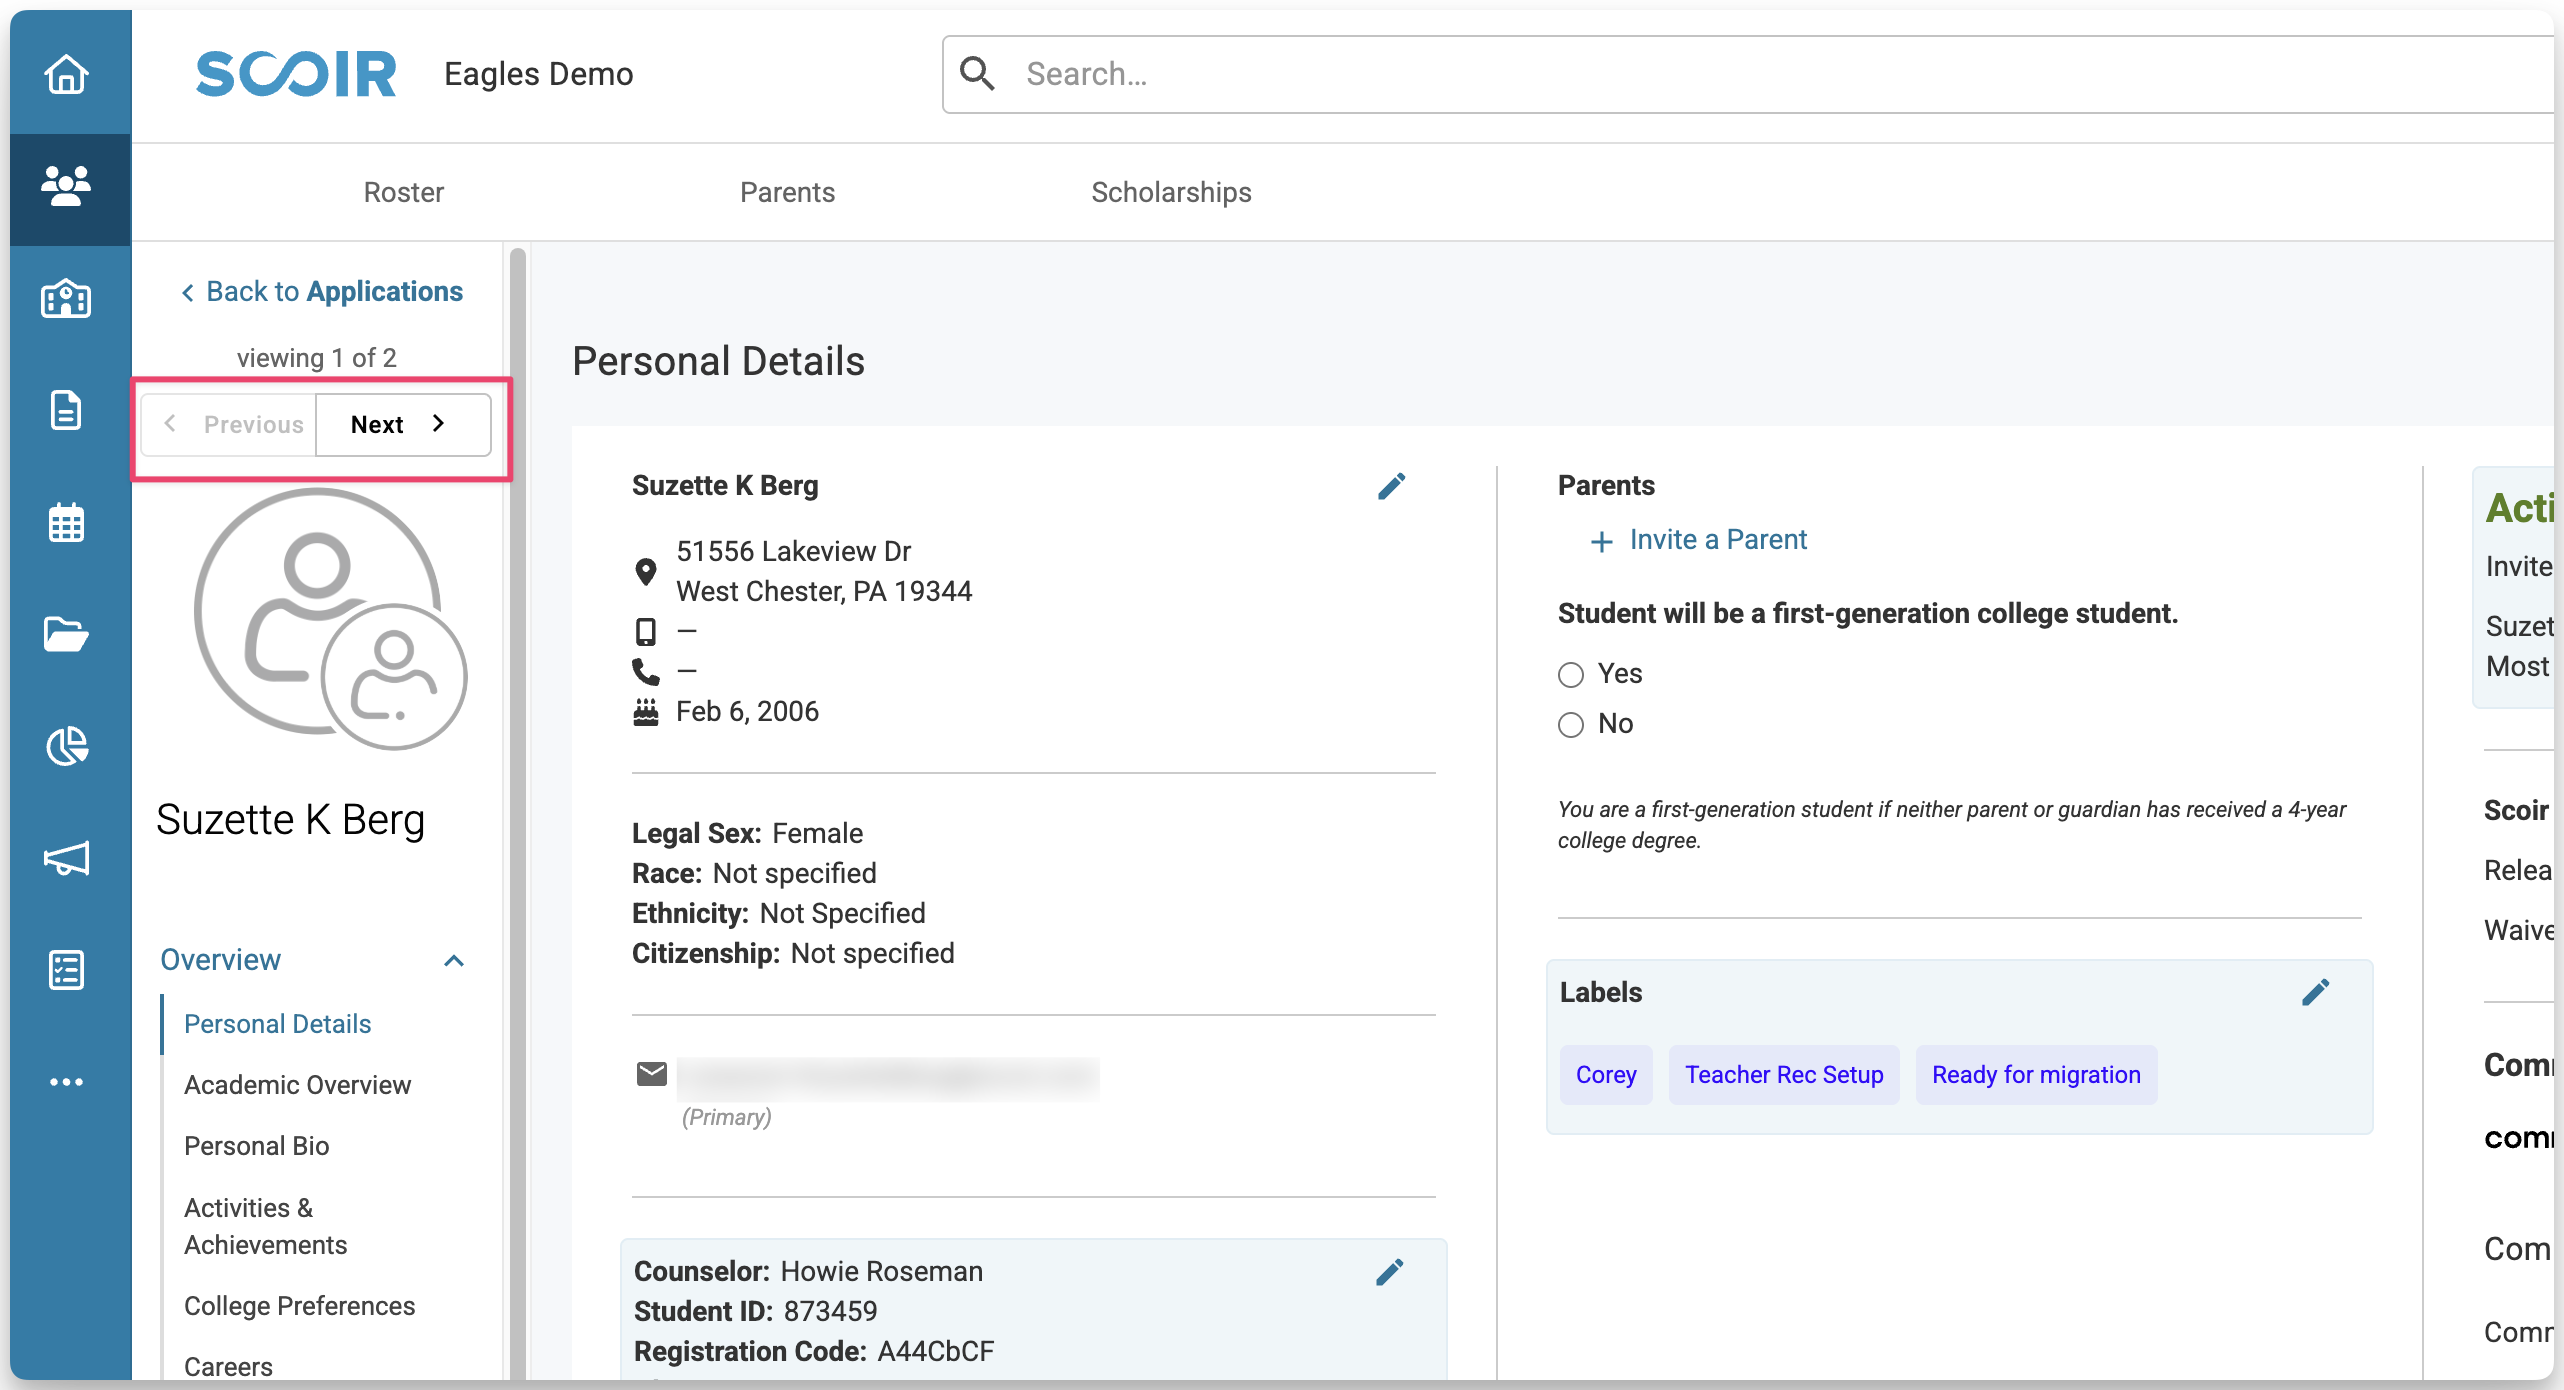
Task: Switch to the Parents tab
Action: pyautogui.click(x=787, y=192)
